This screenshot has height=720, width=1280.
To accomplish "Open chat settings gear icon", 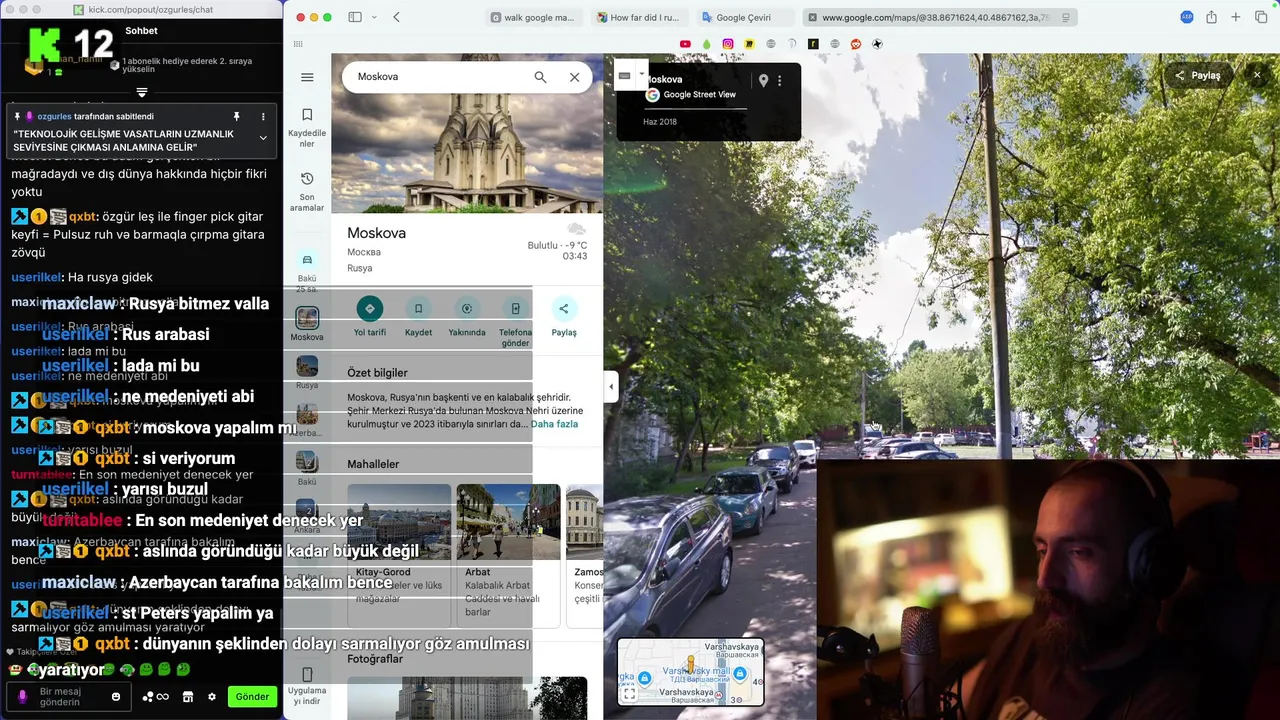I will (212, 697).
